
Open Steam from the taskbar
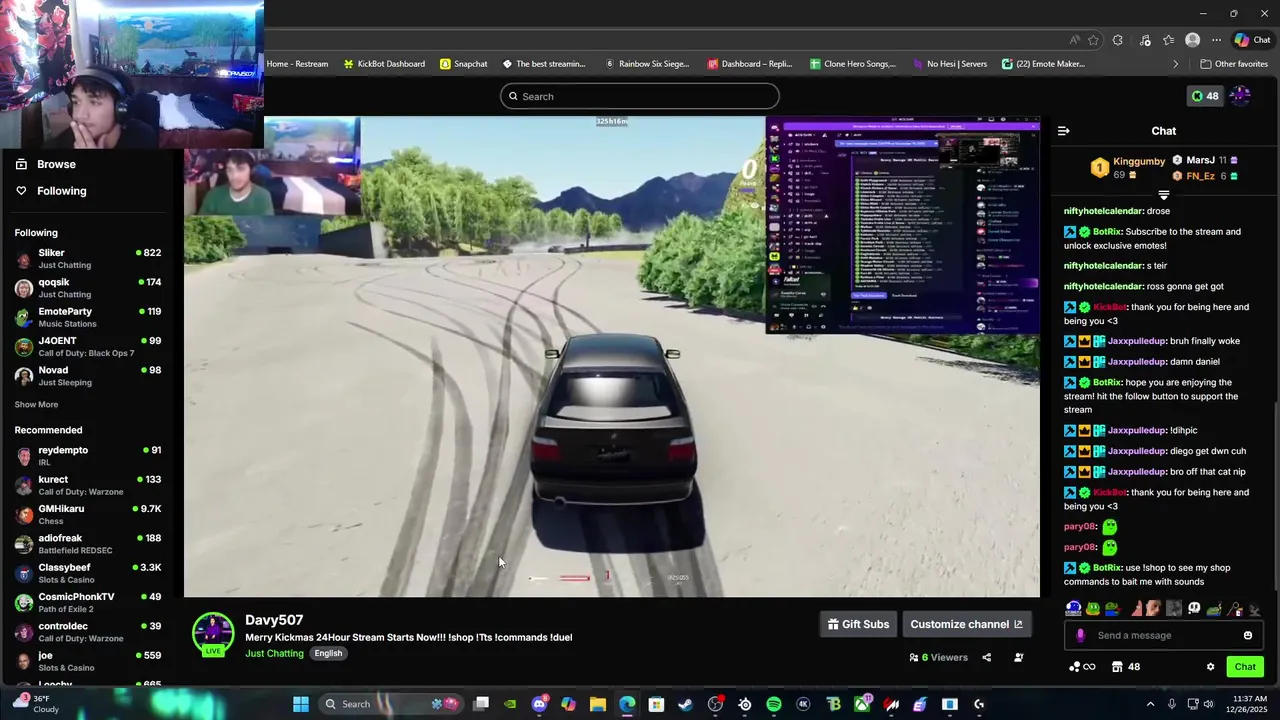pos(685,704)
